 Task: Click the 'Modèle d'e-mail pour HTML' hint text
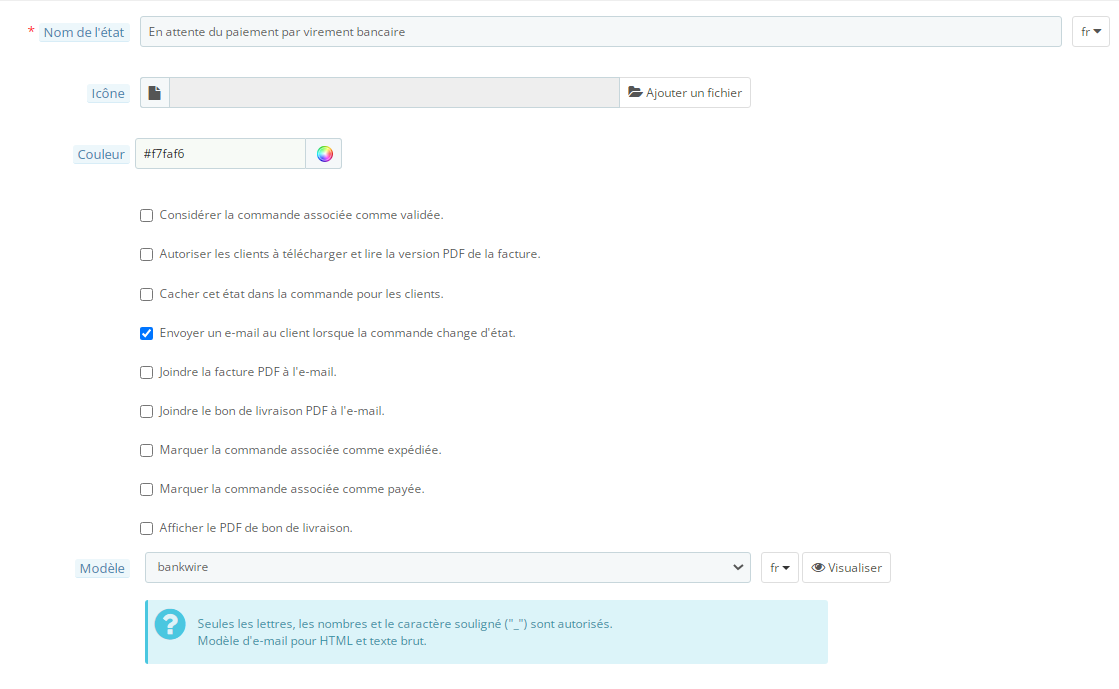pos(312,641)
